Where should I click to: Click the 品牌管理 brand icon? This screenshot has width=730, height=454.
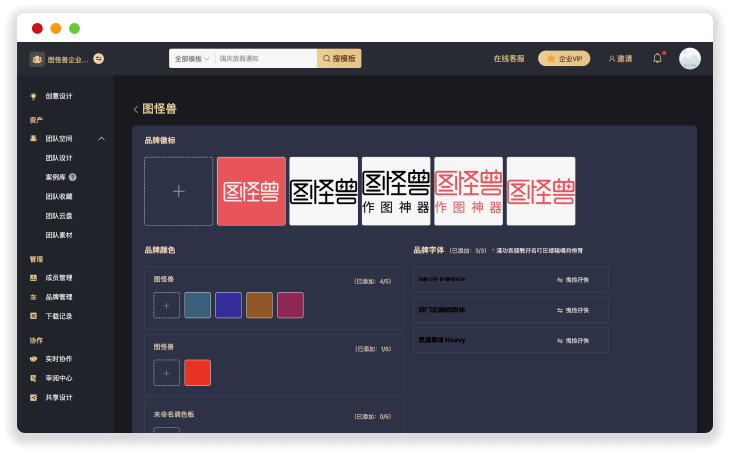pos(34,297)
